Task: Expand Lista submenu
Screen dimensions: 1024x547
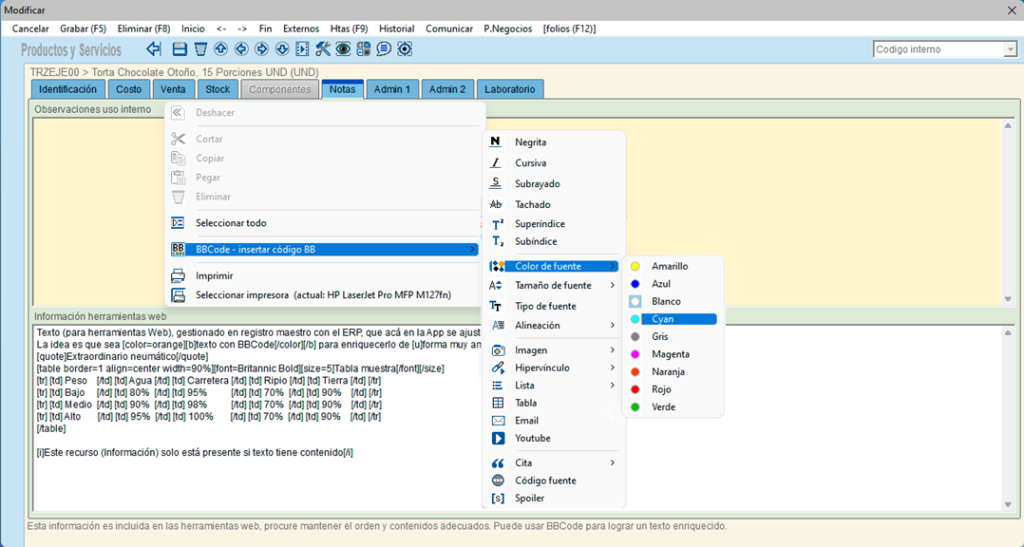Action: [553, 386]
